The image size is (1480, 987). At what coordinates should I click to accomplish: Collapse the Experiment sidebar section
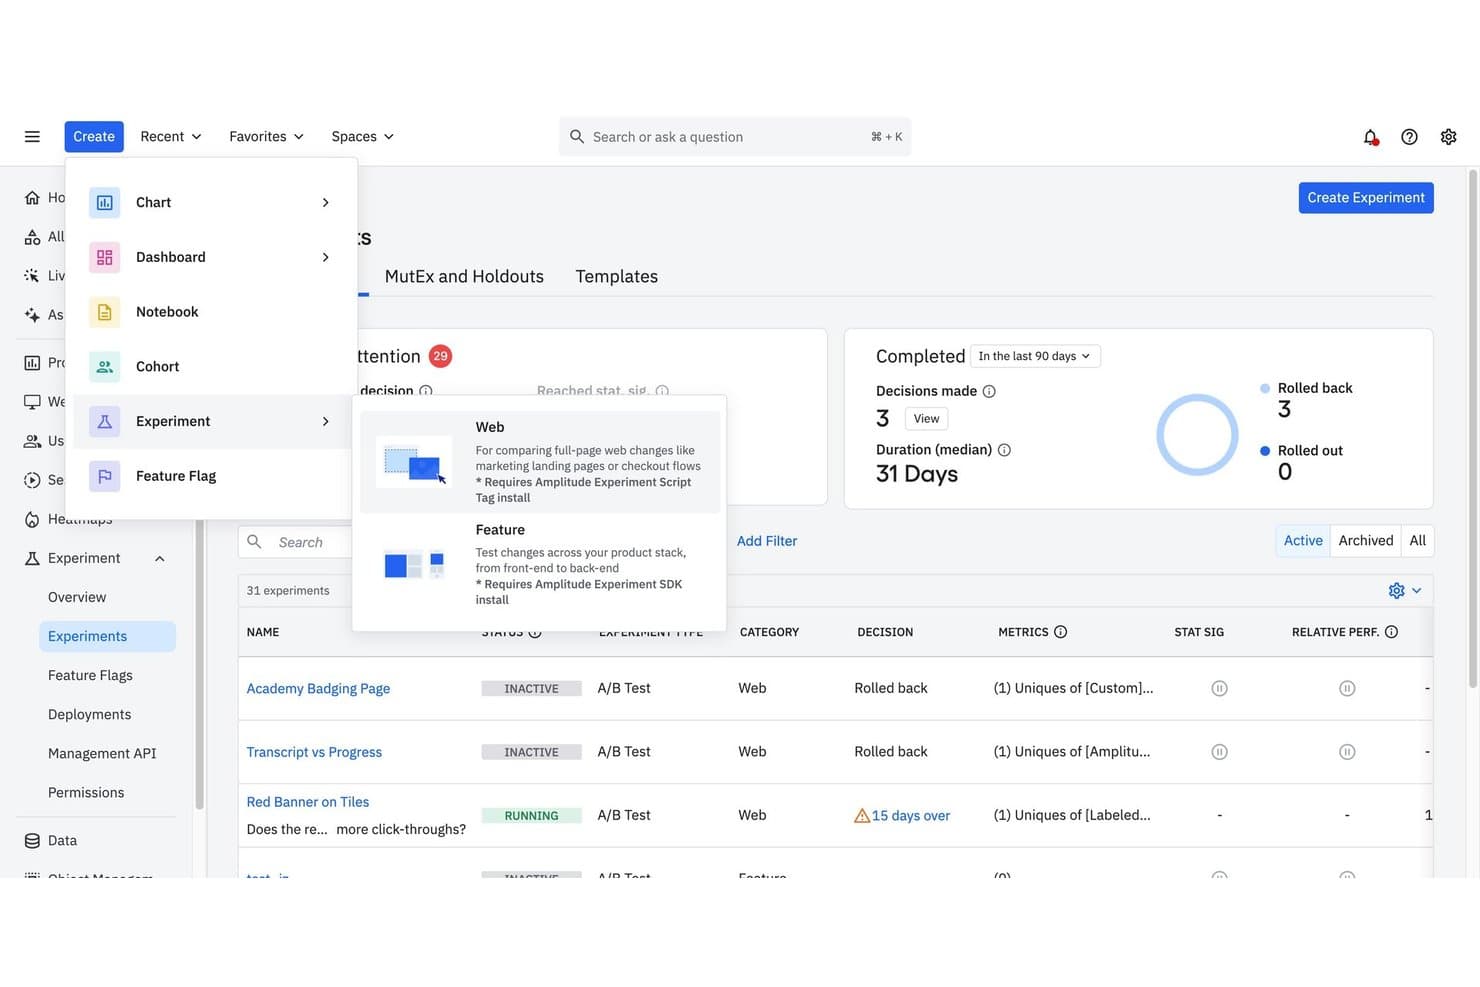point(159,559)
